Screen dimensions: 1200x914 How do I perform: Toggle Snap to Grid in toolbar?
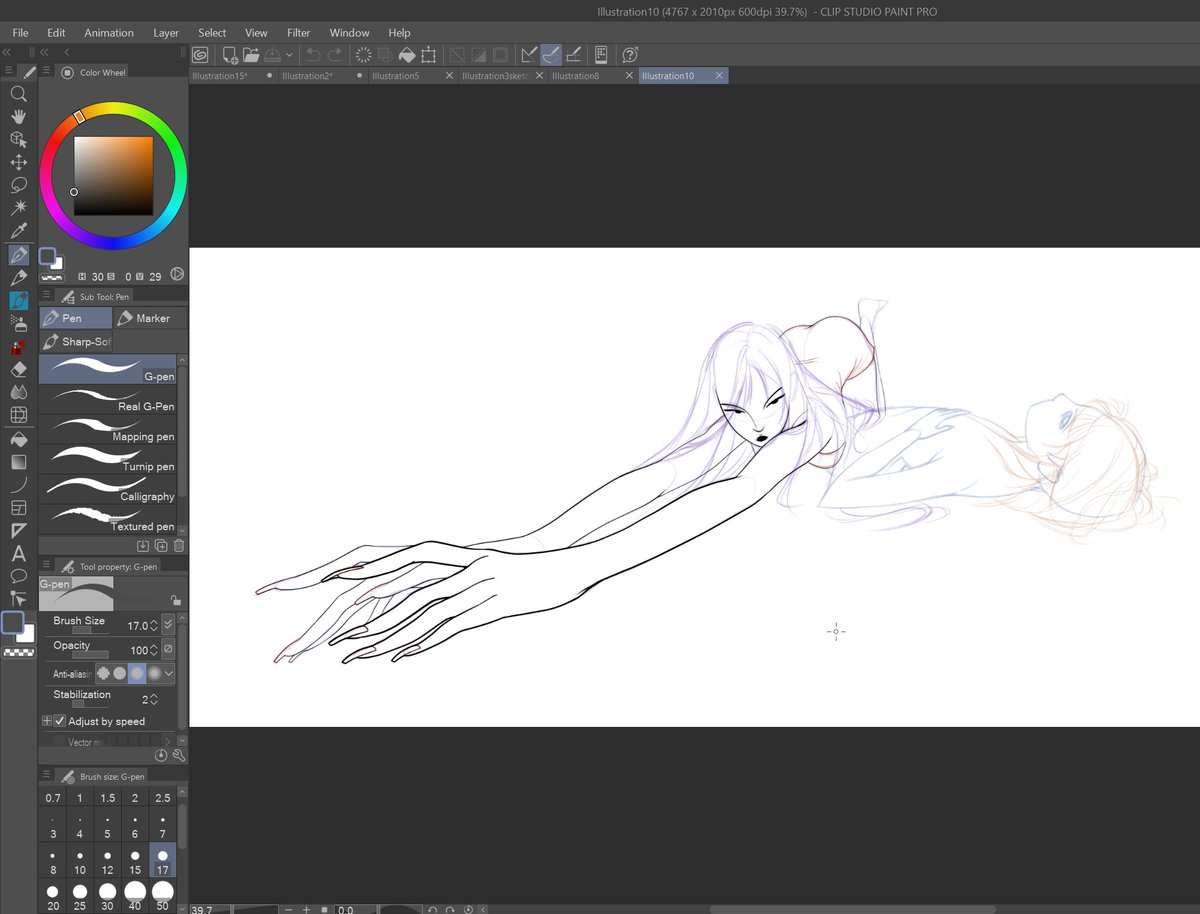pyautogui.click(x=574, y=55)
